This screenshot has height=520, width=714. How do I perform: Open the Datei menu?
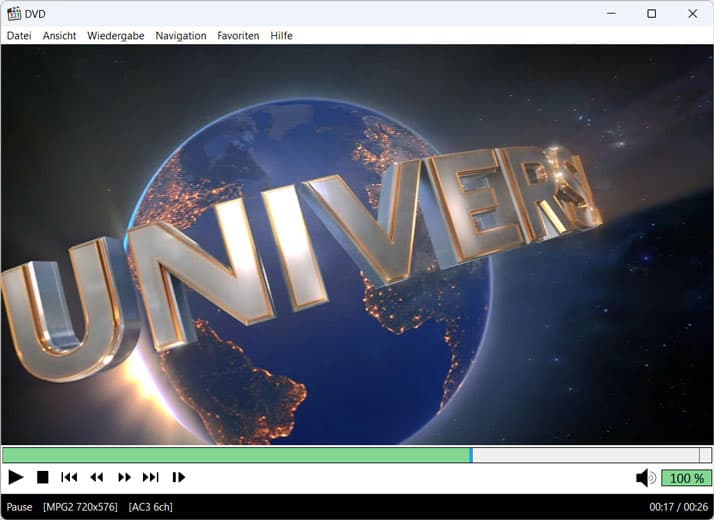tap(19, 36)
